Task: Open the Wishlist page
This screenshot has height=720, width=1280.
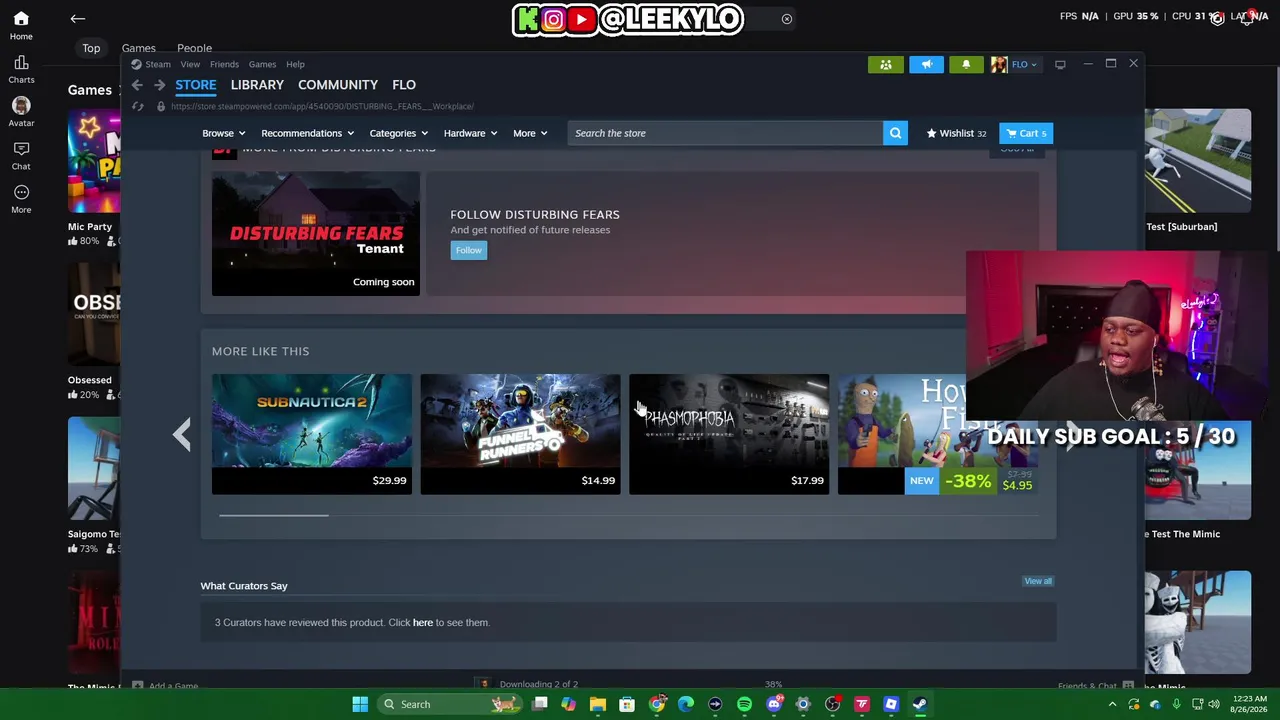Action: tap(956, 133)
